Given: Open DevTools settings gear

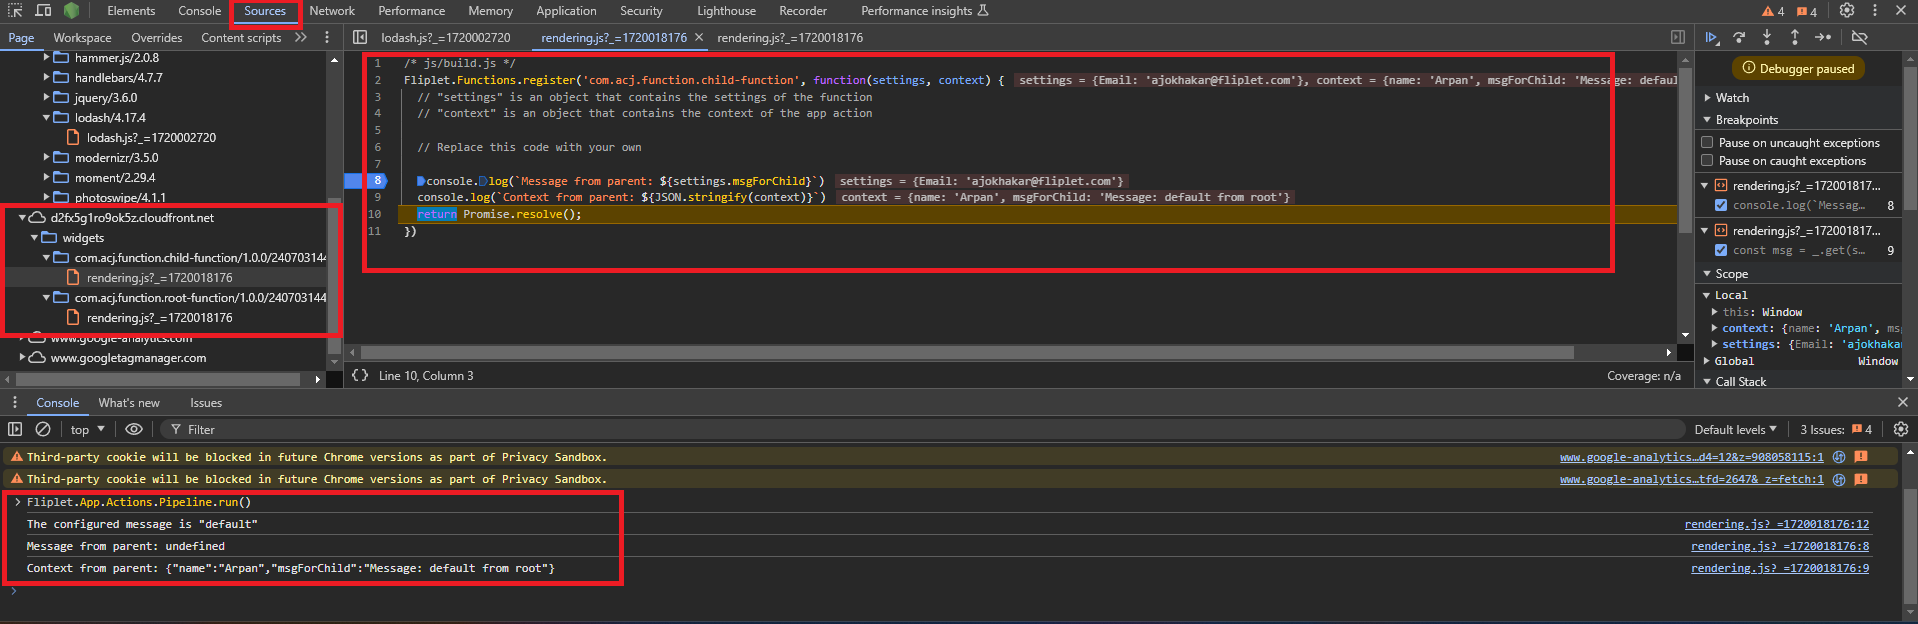Looking at the screenshot, I should pos(1847,11).
